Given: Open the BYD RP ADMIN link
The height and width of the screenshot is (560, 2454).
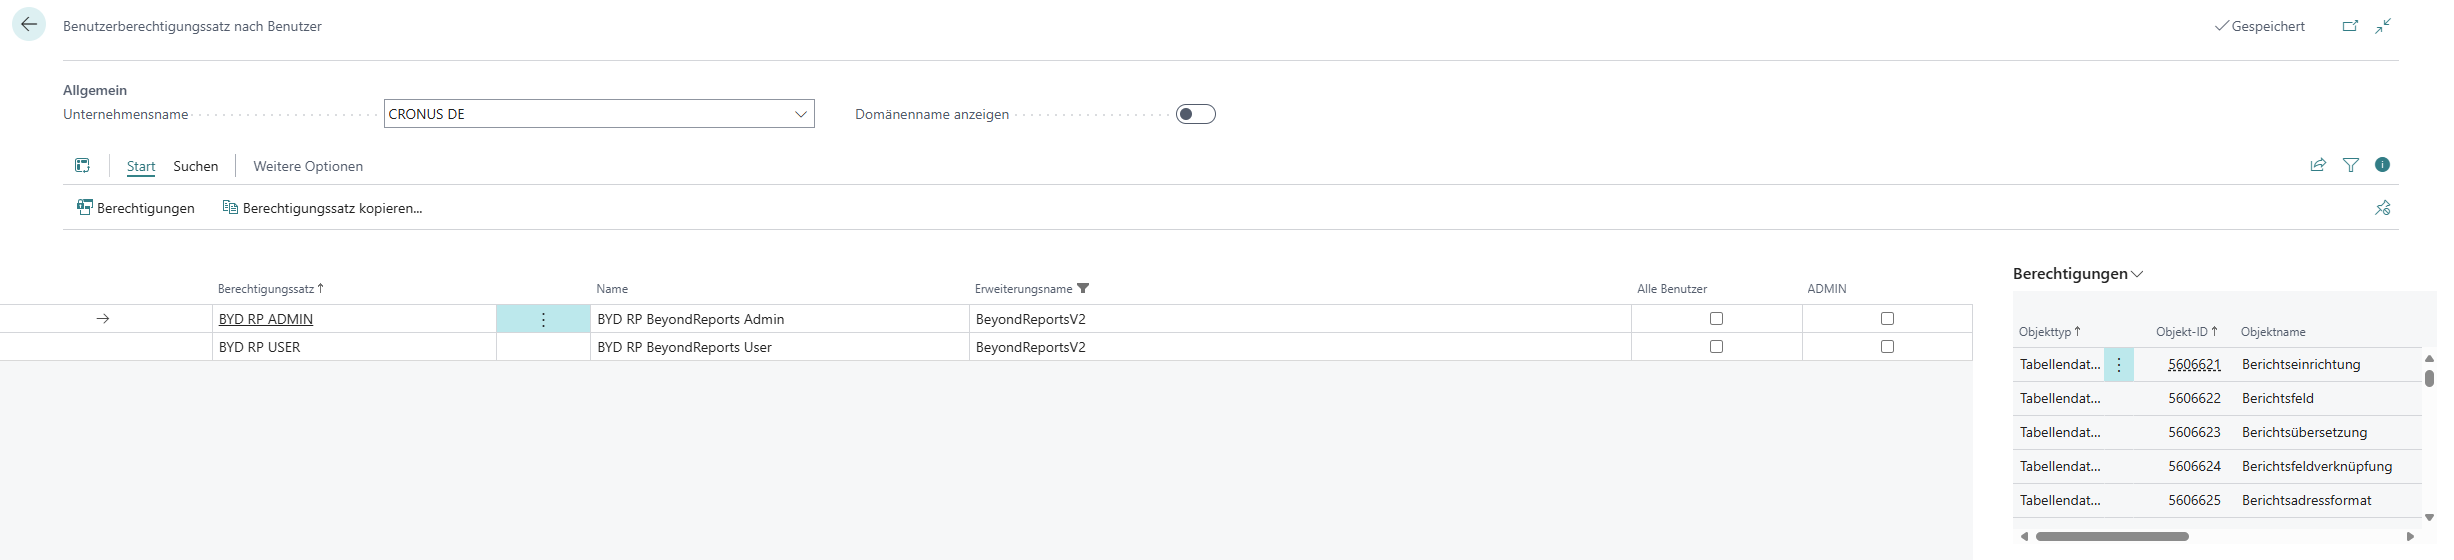Looking at the screenshot, I should point(266,319).
